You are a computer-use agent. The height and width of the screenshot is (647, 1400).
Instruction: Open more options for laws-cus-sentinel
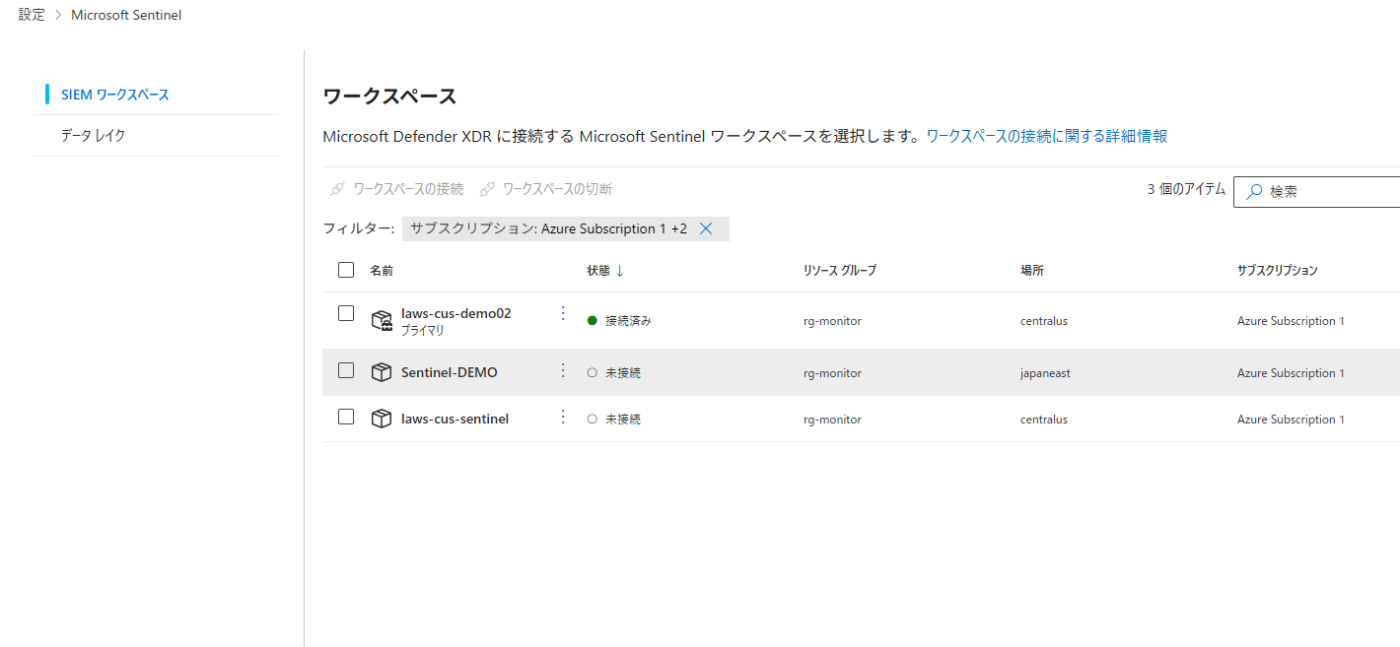[563, 417]
